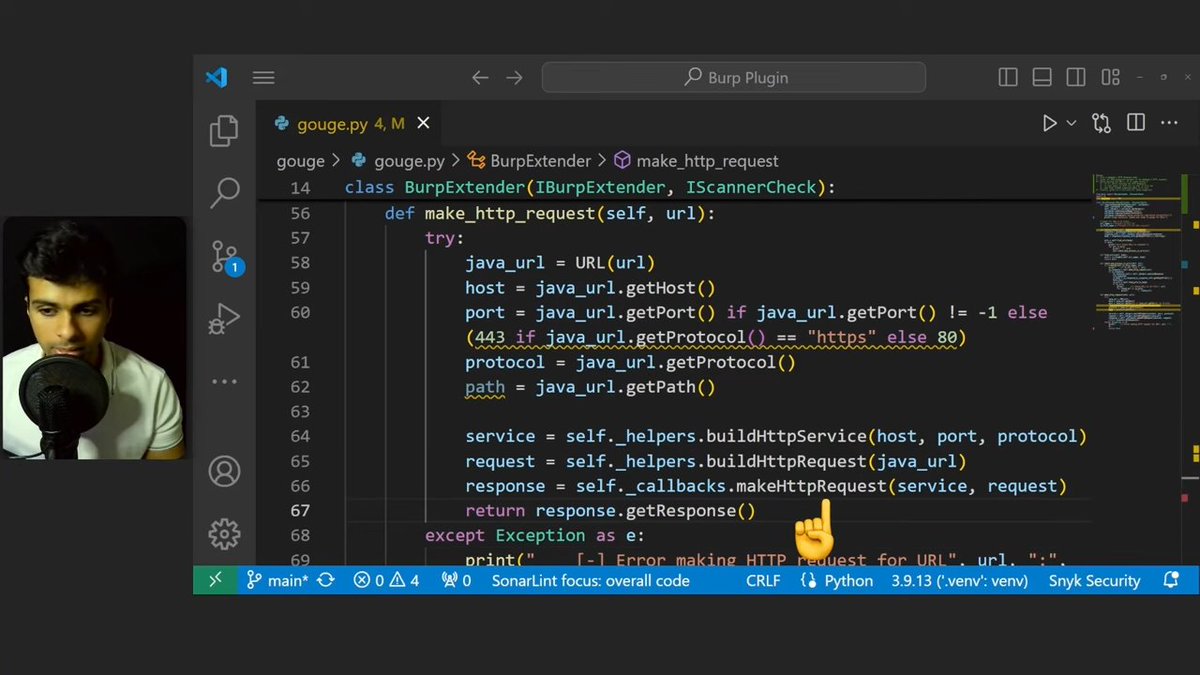The height and width of the screenshot is (675, 1200).
Task: Go forward with the right arrow
Action: (514, 77)
